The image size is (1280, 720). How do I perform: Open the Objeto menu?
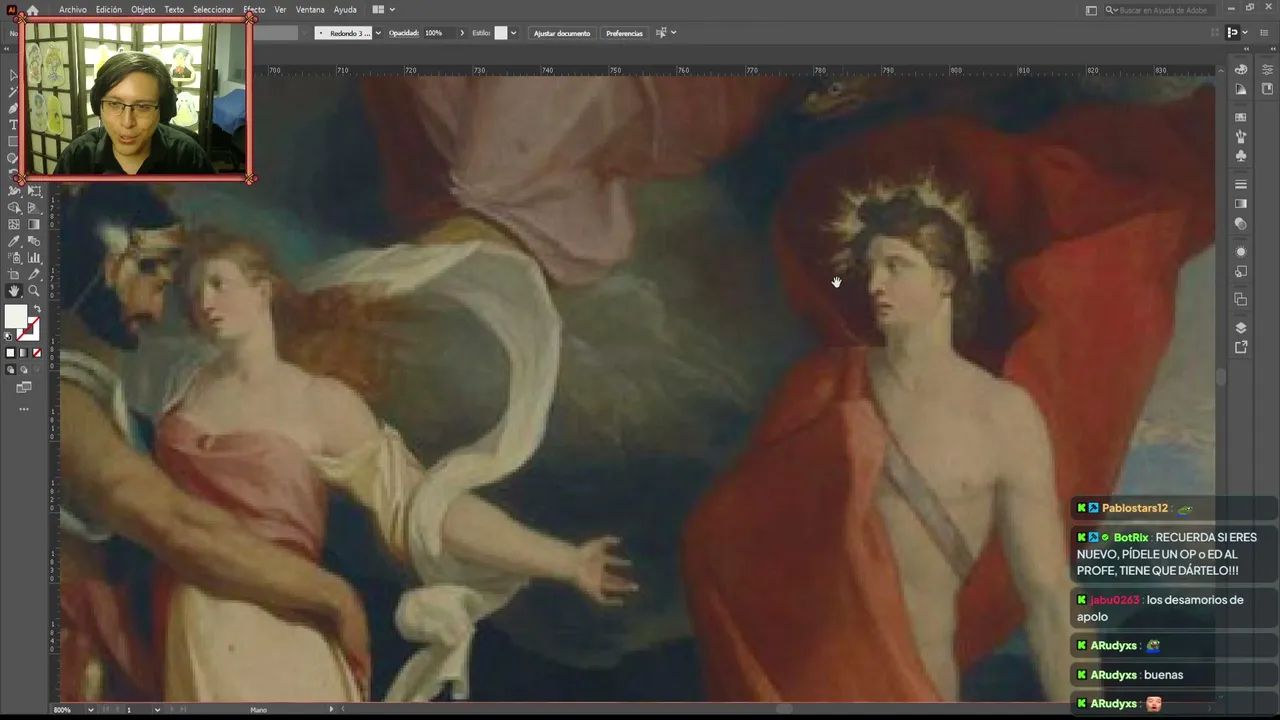[x=143, y=10]
